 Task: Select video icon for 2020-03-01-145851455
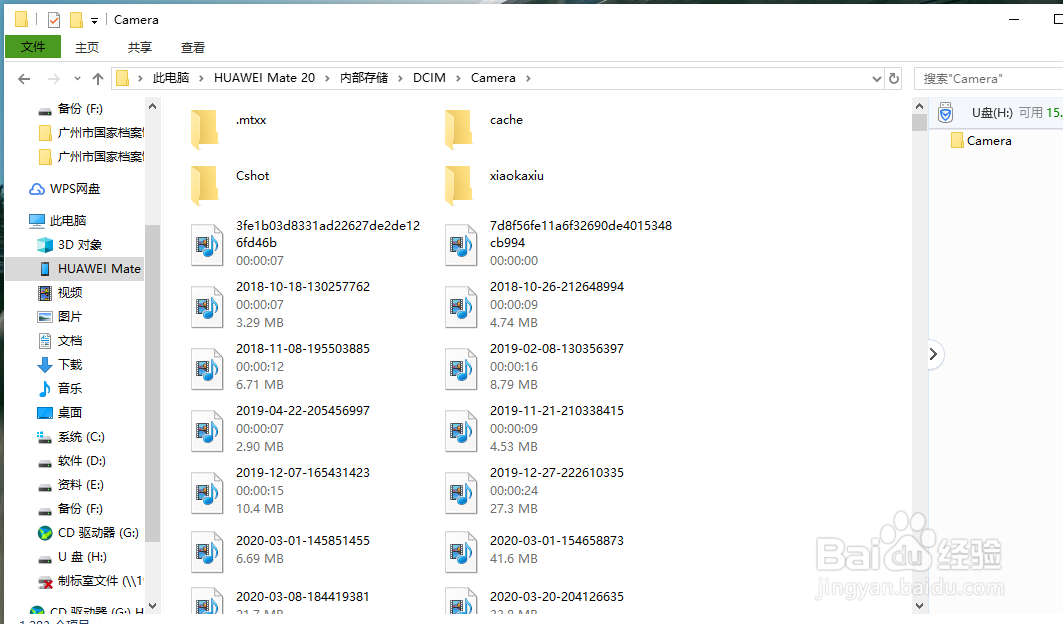(x=207, y=552)
